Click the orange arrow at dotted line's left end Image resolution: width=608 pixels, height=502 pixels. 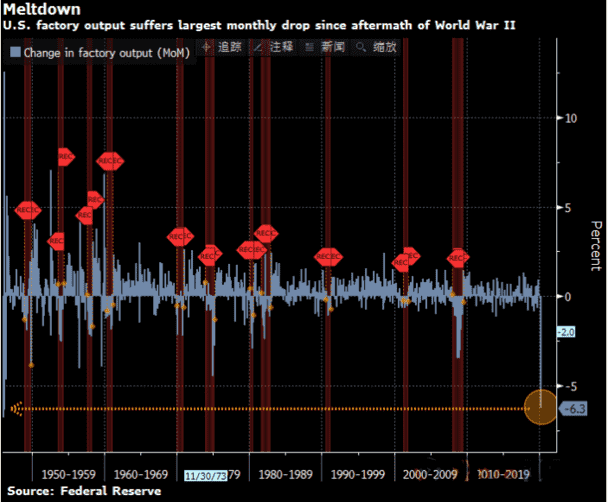15,408
